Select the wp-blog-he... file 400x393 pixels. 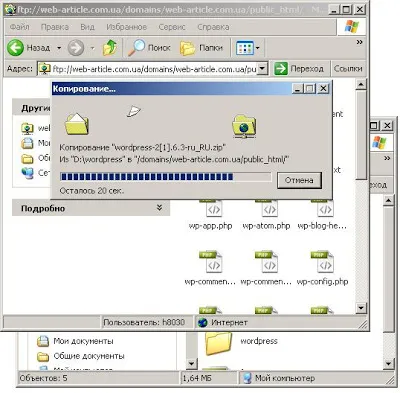point(322,214)
